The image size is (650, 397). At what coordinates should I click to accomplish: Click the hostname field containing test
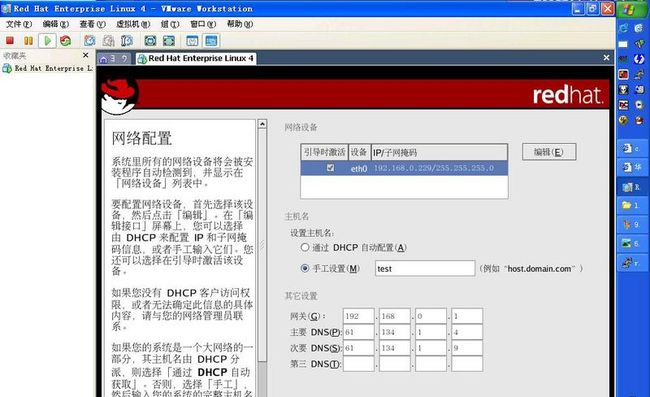[x=425, y=268]
